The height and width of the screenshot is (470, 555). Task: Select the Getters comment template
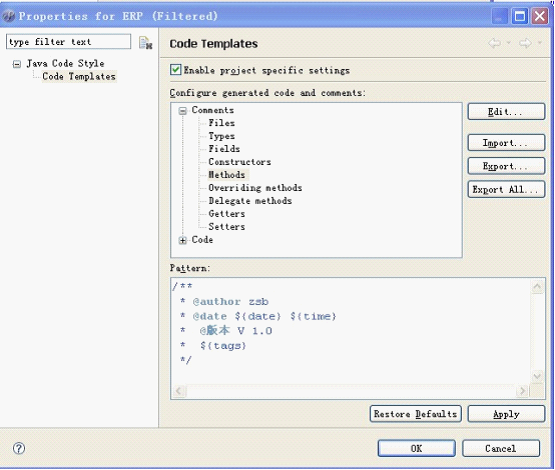point(227,214)
